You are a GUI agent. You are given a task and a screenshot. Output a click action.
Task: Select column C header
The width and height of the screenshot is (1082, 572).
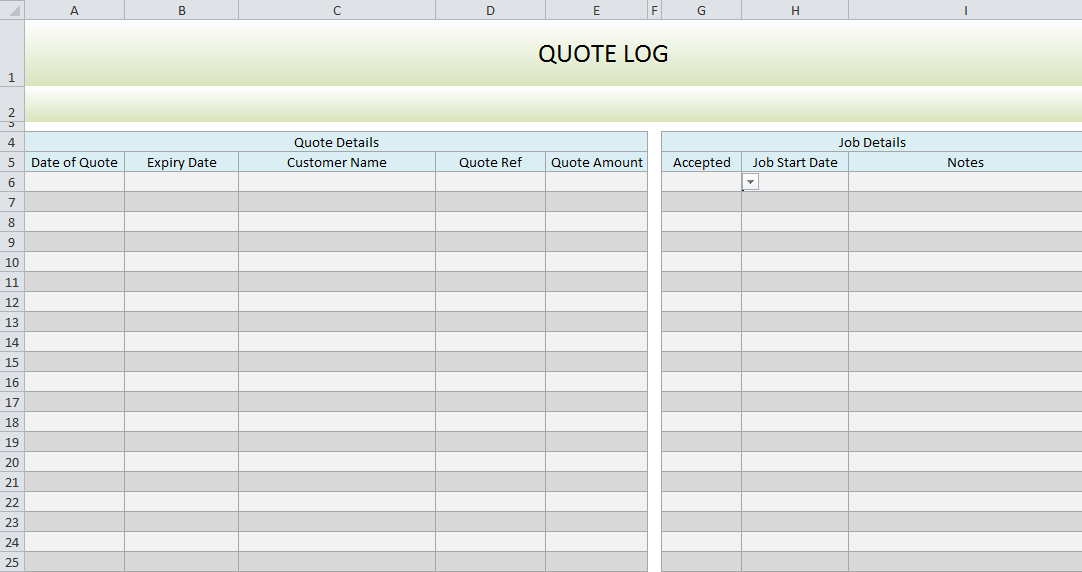tap(337, 10)
